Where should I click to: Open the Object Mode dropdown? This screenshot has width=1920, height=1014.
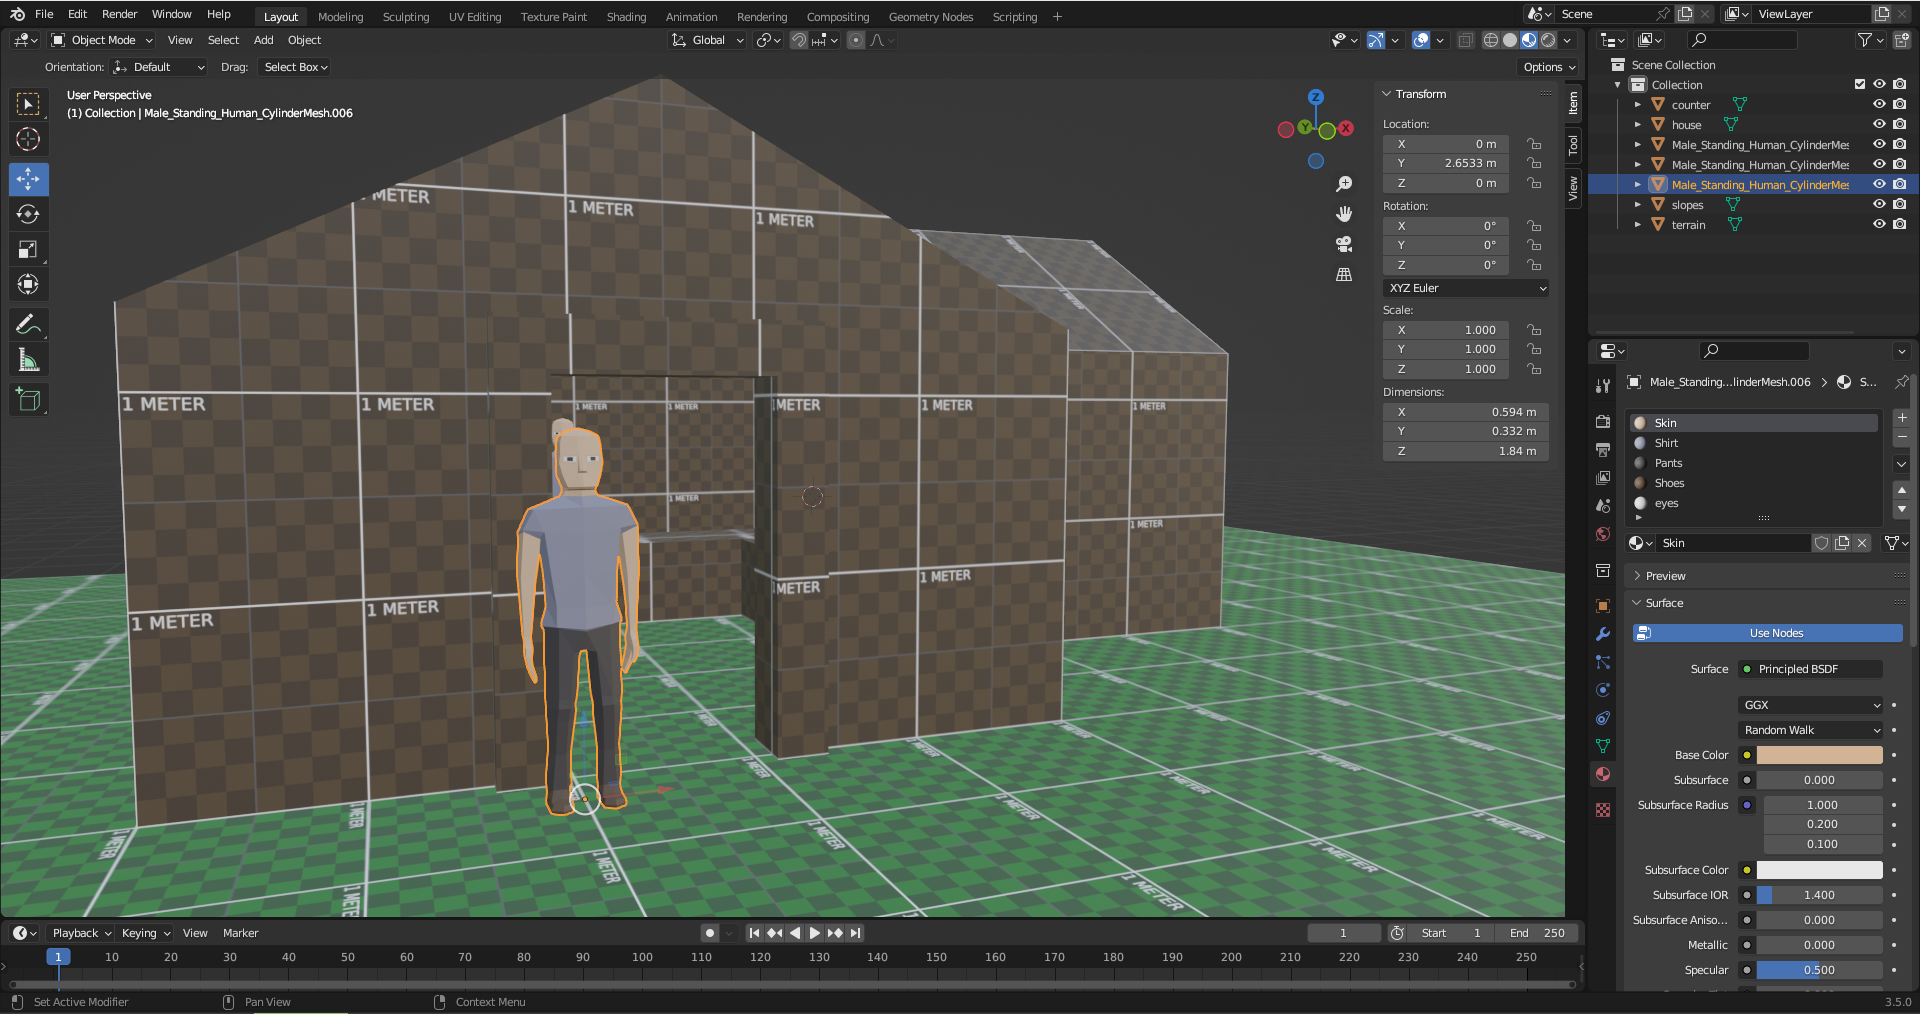point(102,40)
